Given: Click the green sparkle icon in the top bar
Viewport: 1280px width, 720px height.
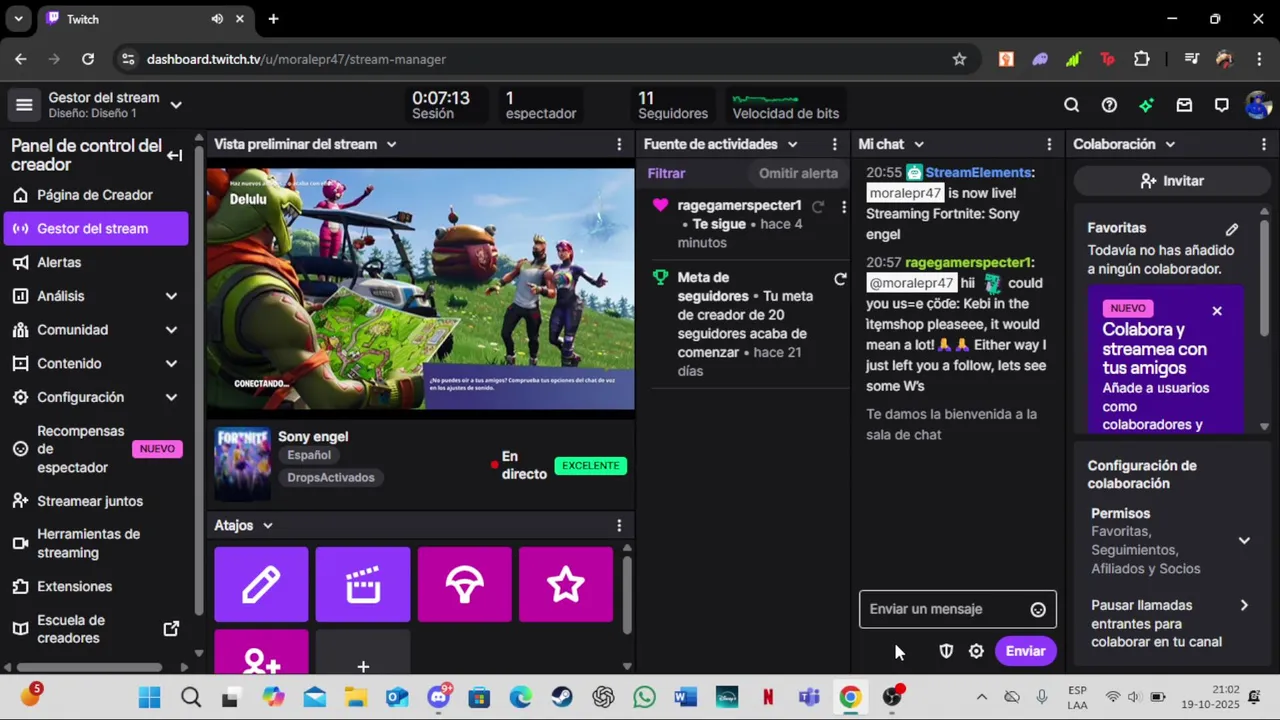Looking at the screenshot, I should click(x=1146, y=105).
